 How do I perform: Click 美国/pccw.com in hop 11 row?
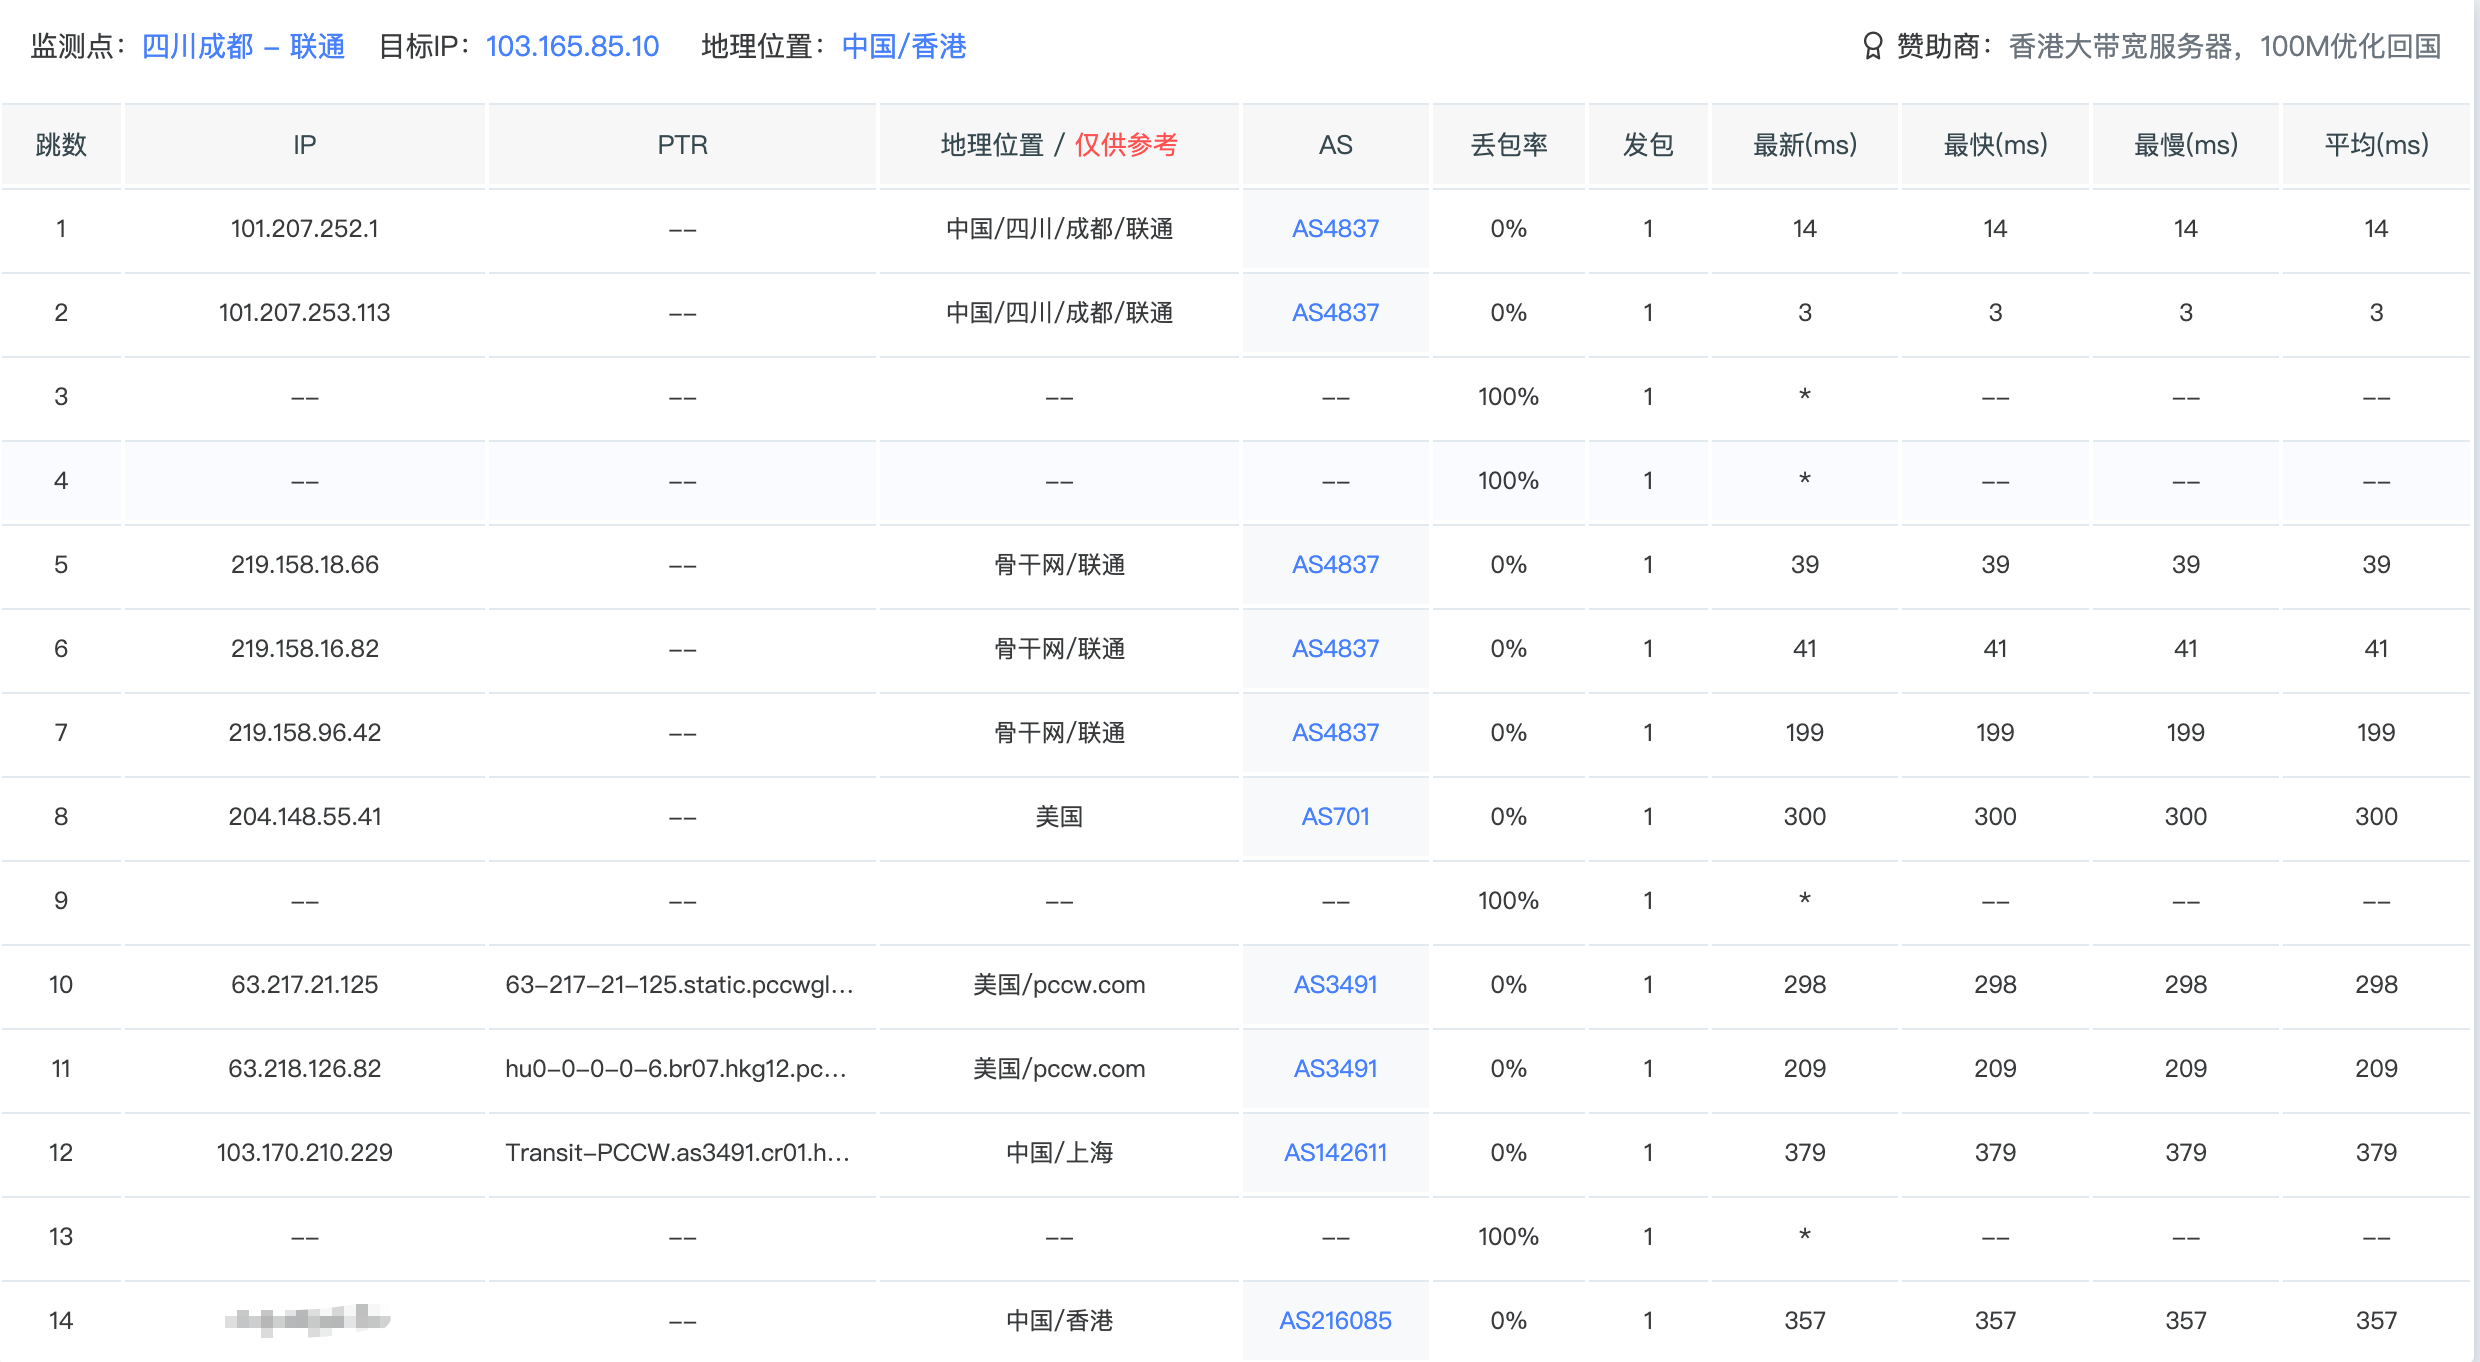(1059, 1069)
